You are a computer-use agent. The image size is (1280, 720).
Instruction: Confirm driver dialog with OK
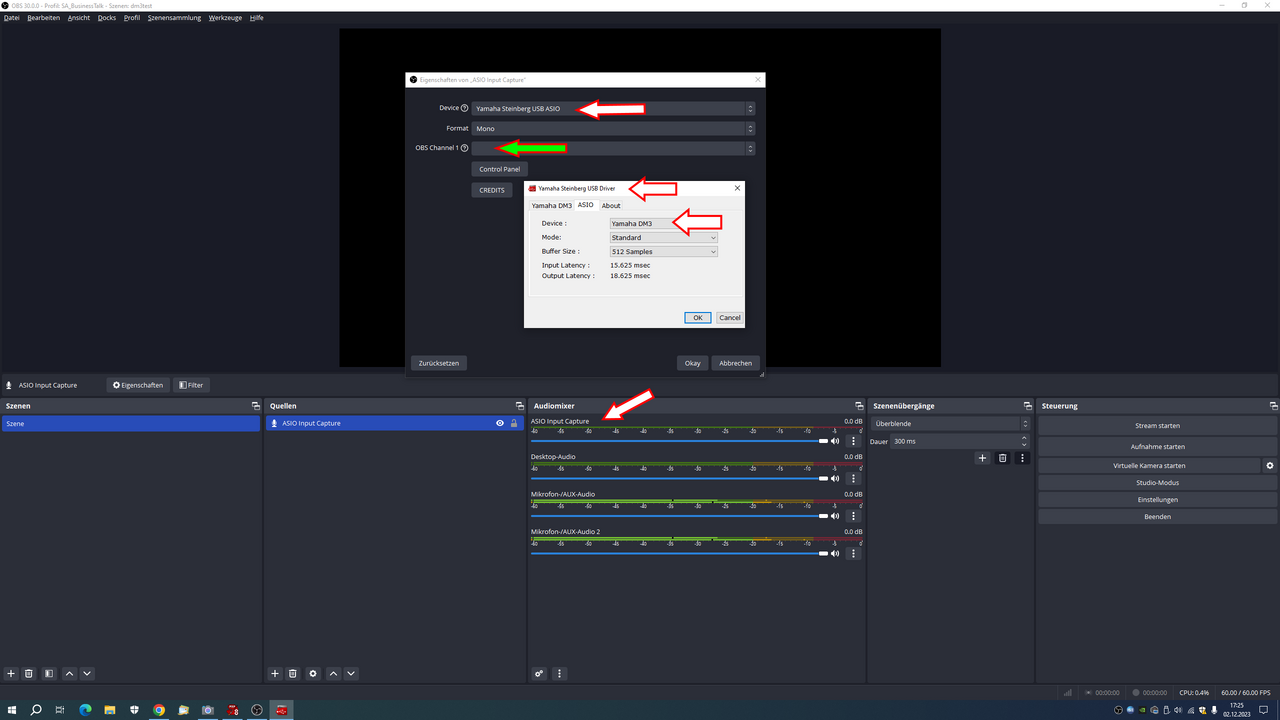698,317
